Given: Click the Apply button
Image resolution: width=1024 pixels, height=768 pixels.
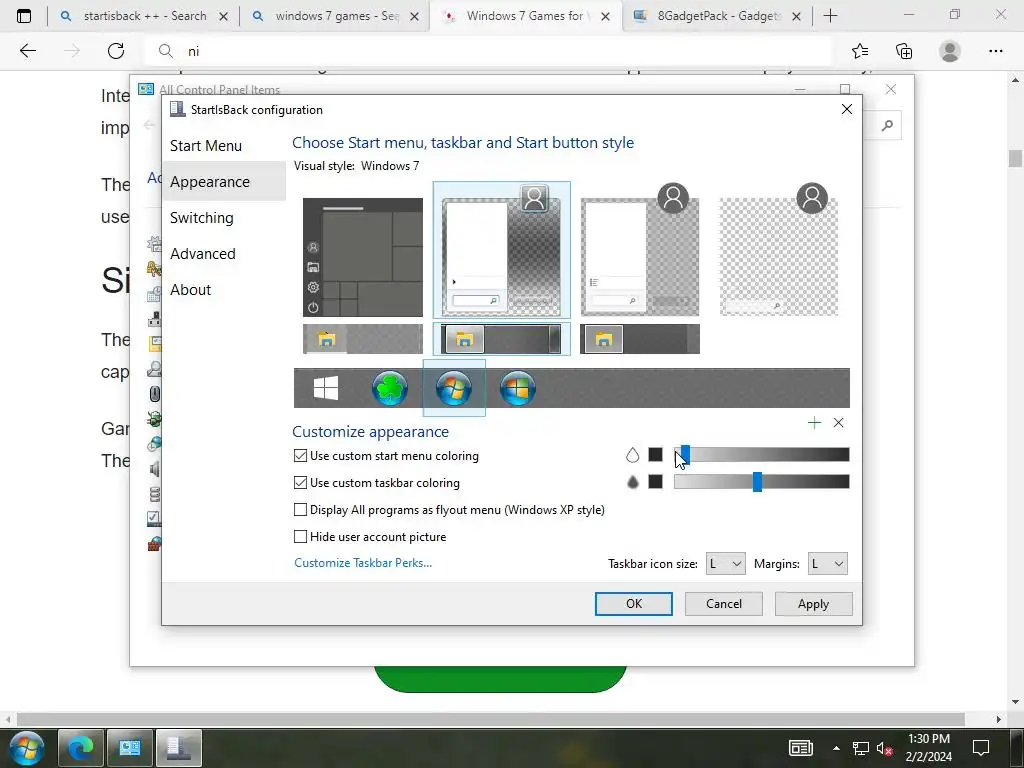Looking at the screenshot, I should click(x=813, y=604).
